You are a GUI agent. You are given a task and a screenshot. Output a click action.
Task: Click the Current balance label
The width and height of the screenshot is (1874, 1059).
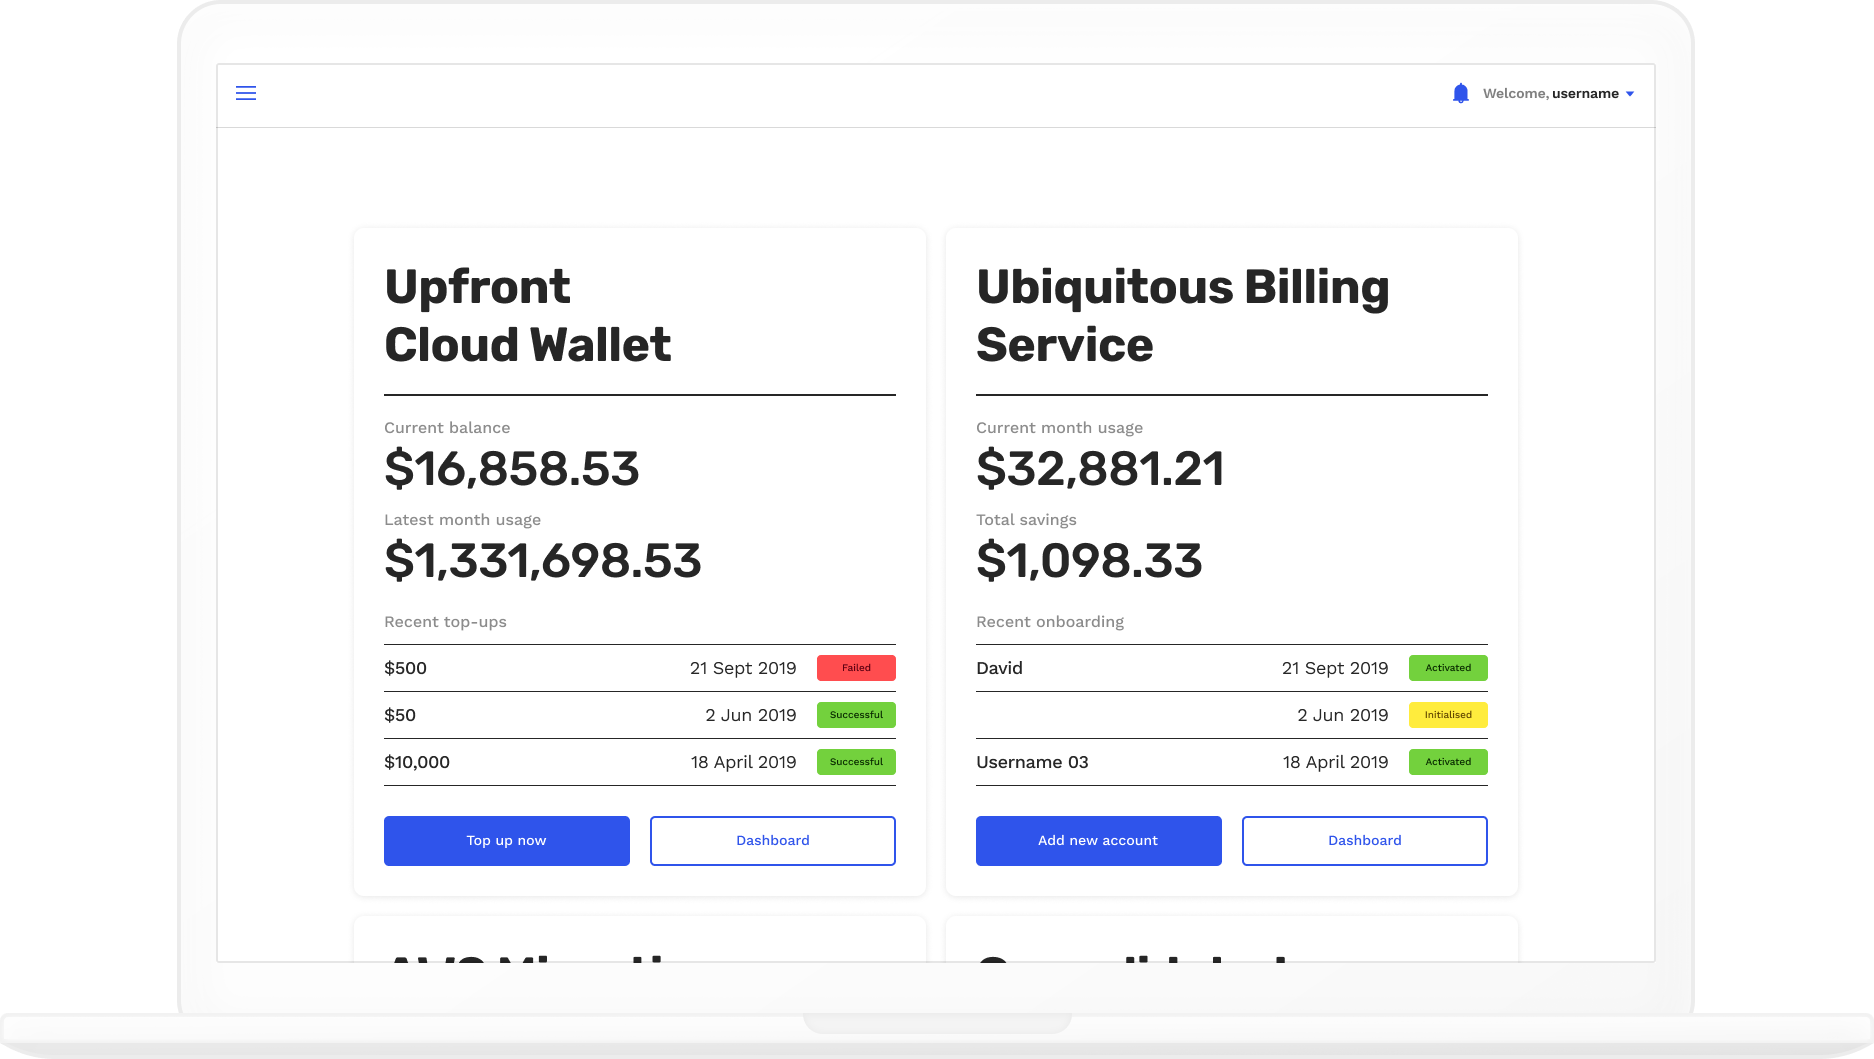[447, 428]
